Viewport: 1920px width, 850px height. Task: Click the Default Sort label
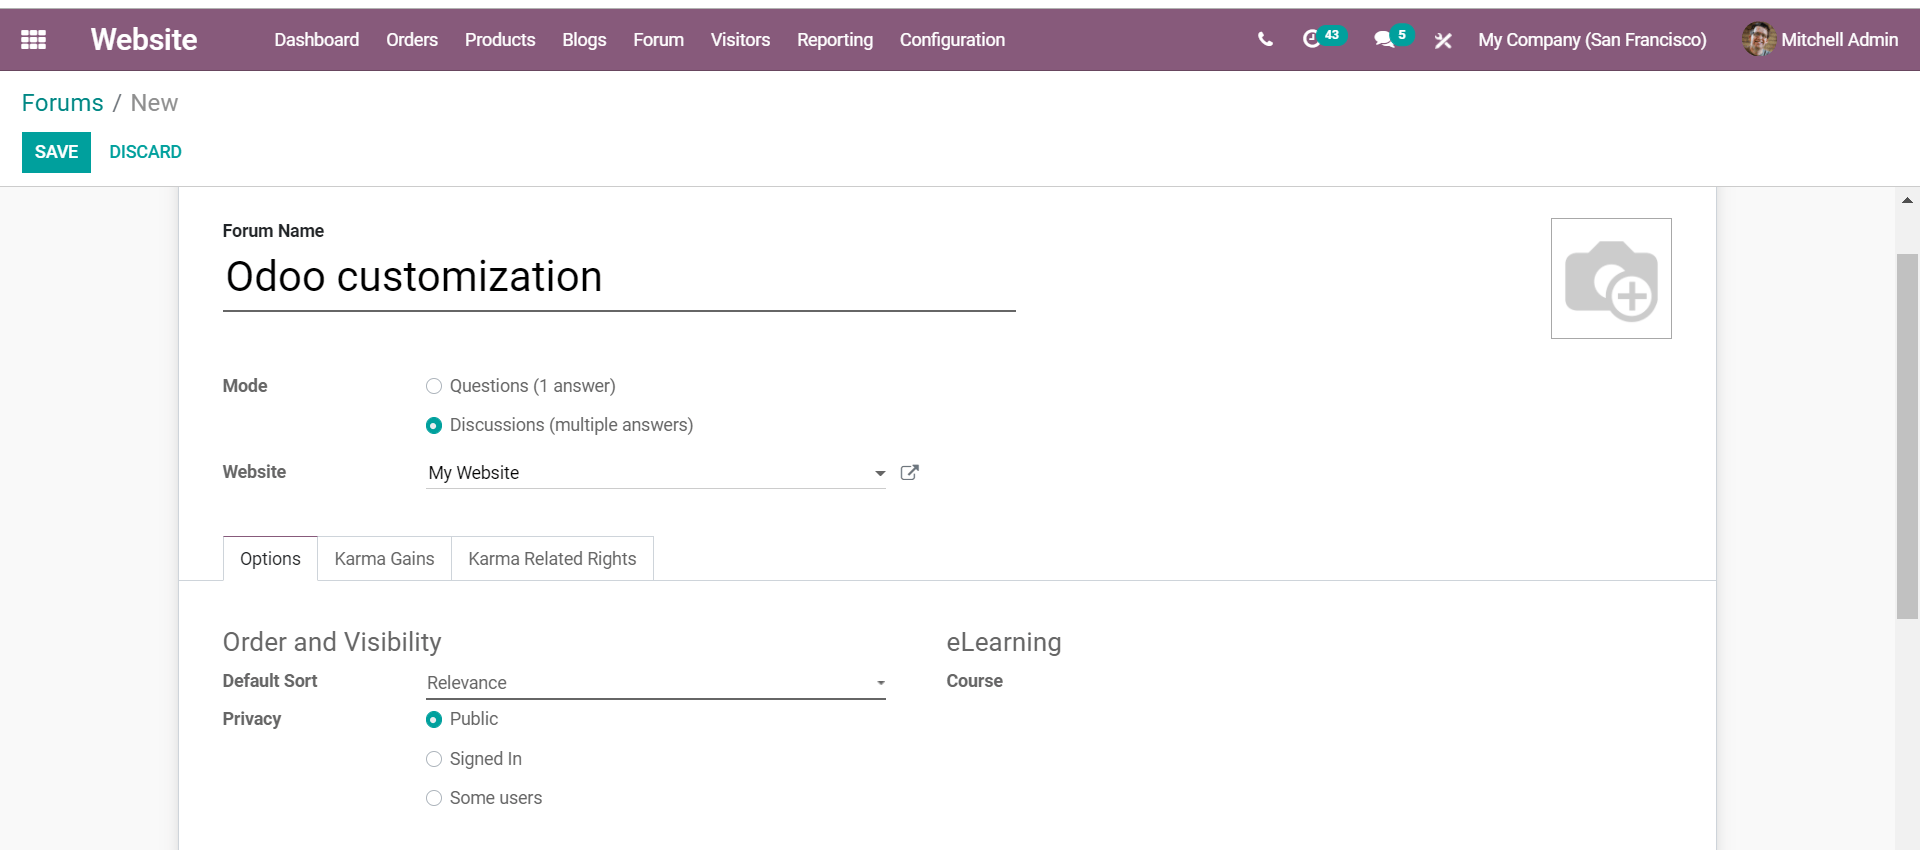(x=270, y=681)
